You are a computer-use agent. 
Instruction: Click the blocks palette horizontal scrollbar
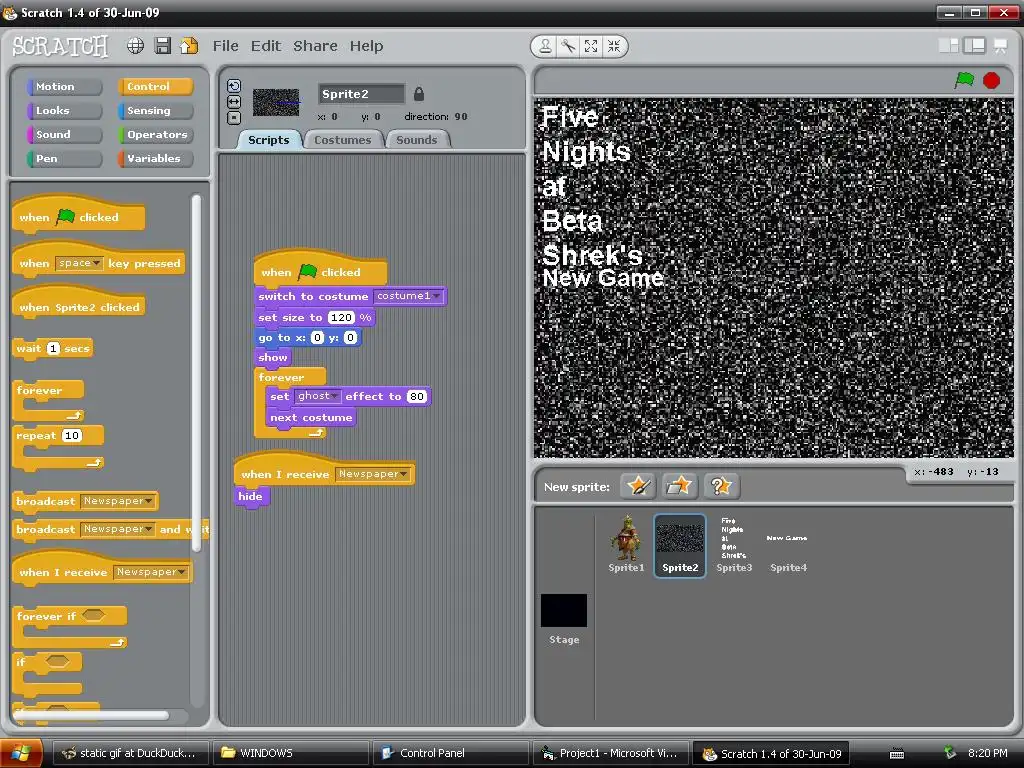pos(91,715)
